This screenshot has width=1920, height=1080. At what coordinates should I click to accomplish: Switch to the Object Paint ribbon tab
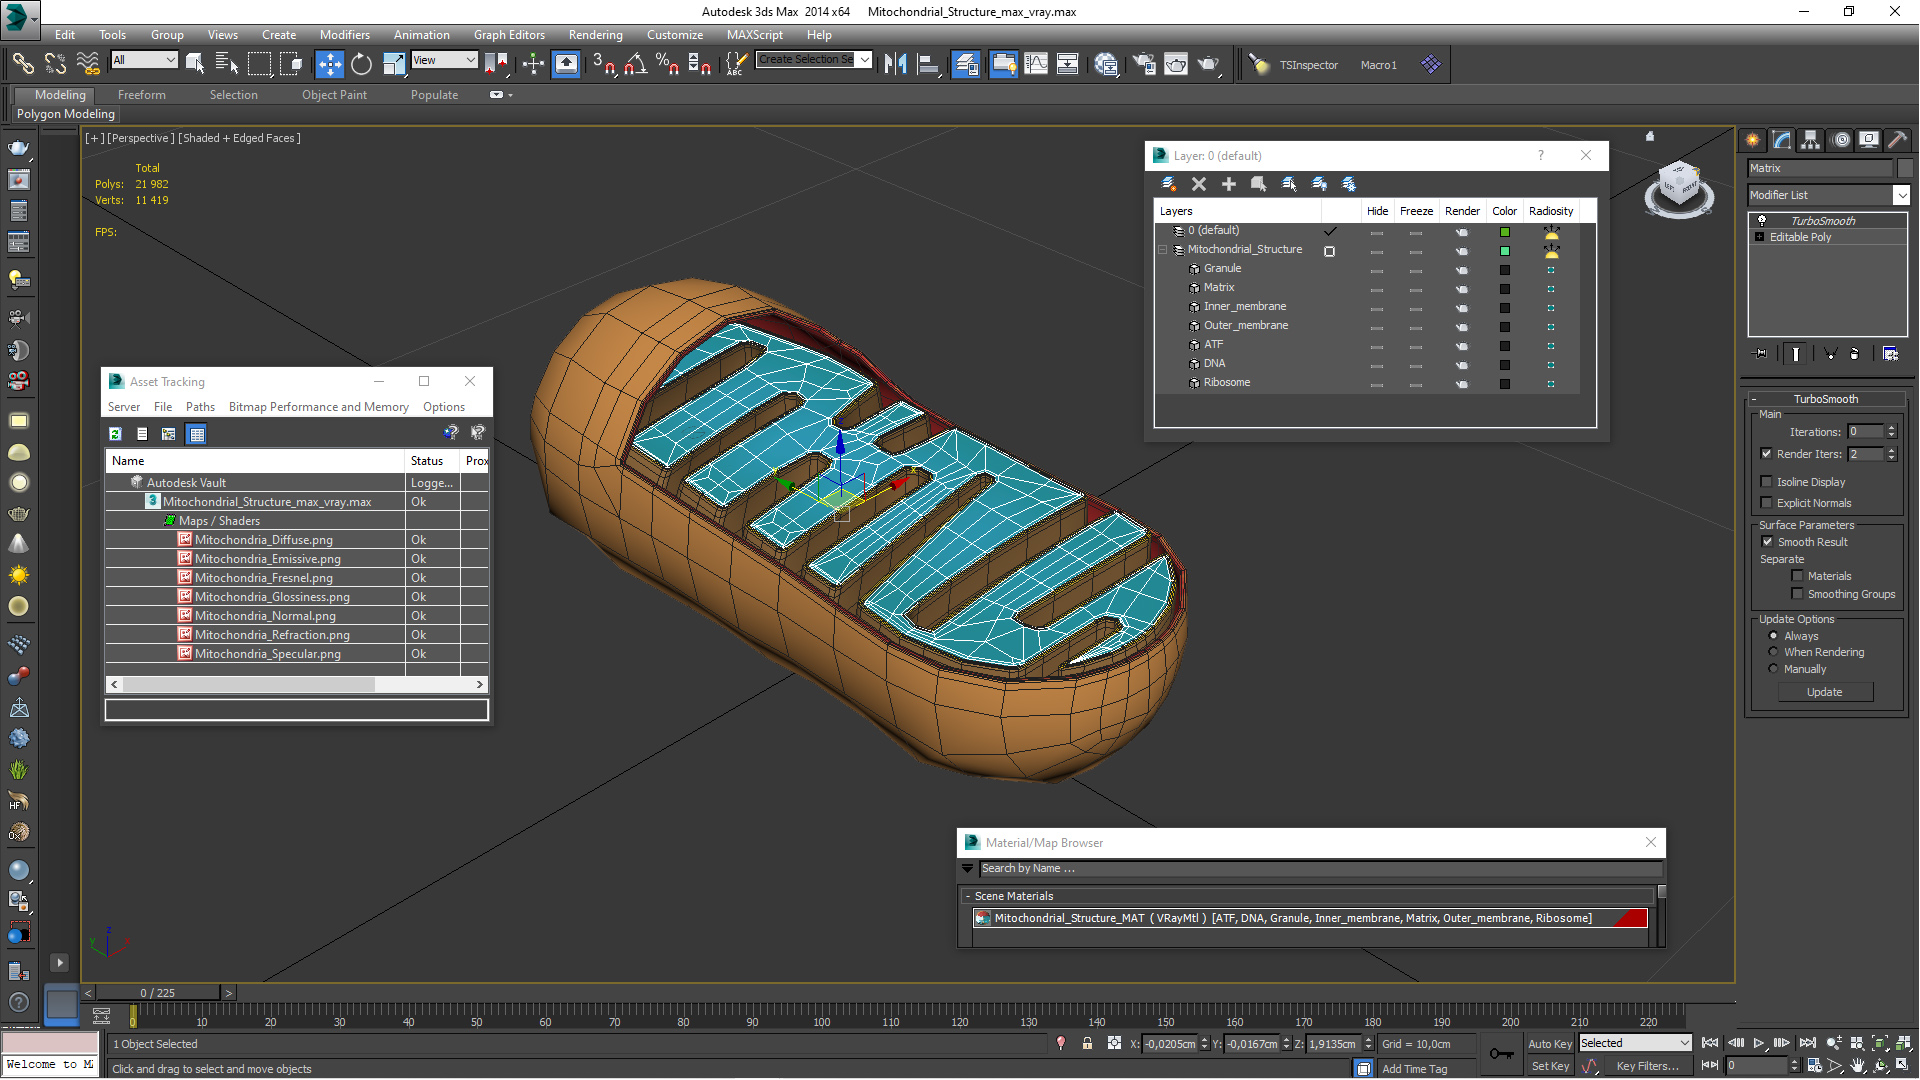pyautogui.click(x=334, y=95)
